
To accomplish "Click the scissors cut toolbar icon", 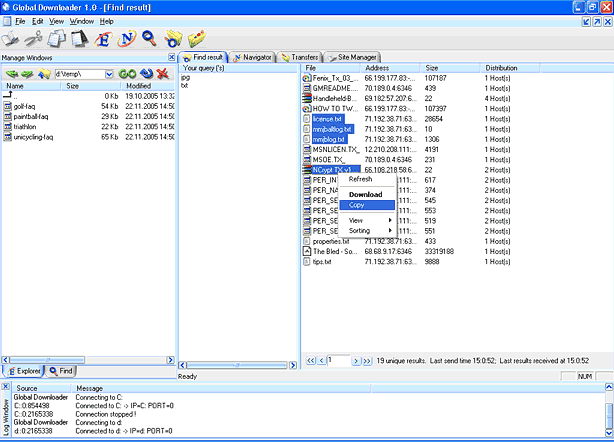I will pyautogui.click(x=33, y=39).
